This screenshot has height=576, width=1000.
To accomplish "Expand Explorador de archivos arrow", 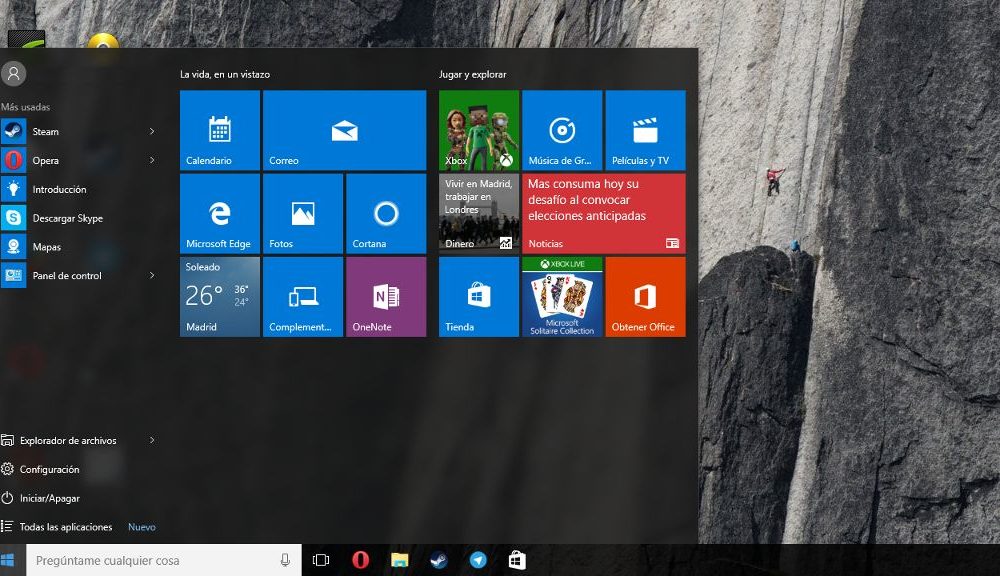I will coord(152,440).
